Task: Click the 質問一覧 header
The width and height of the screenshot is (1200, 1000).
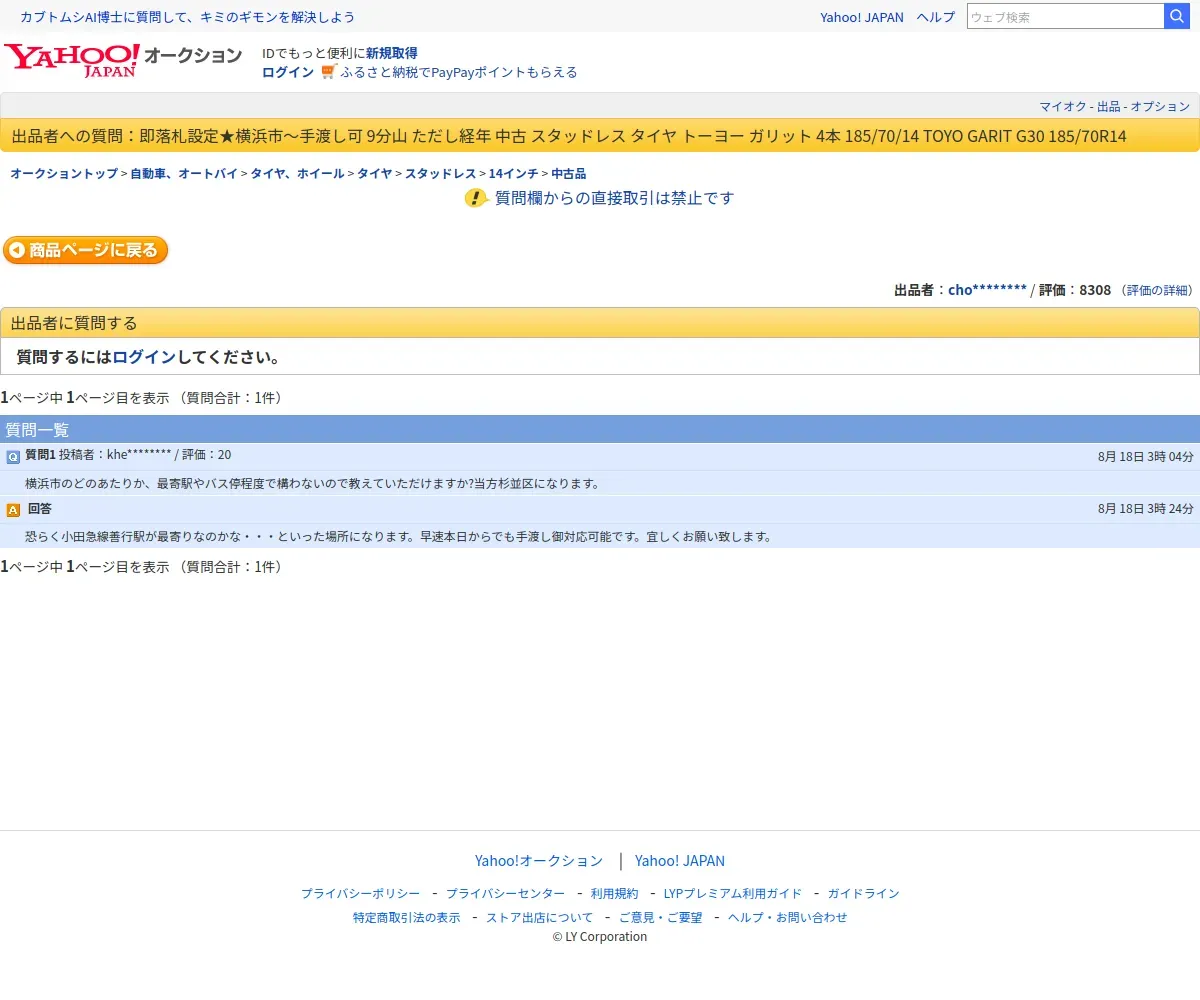Action: pos(600,430)
